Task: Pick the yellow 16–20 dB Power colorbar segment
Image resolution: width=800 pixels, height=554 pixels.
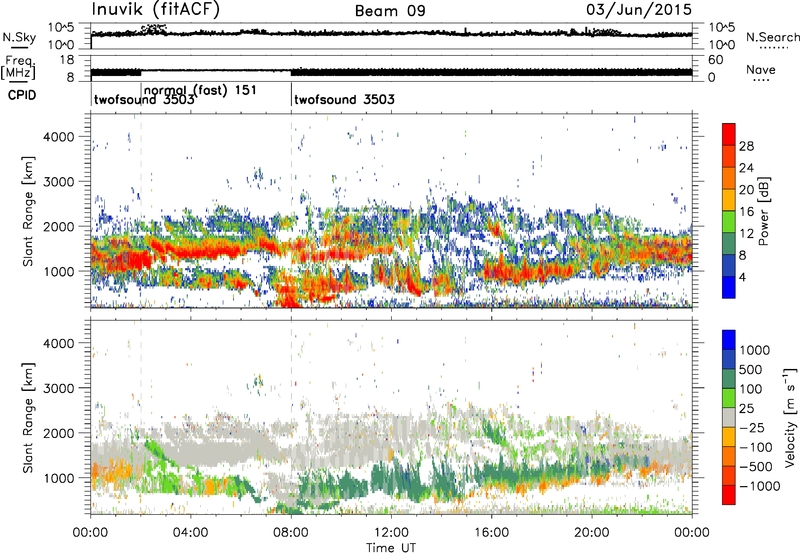Action: point(729,200)
